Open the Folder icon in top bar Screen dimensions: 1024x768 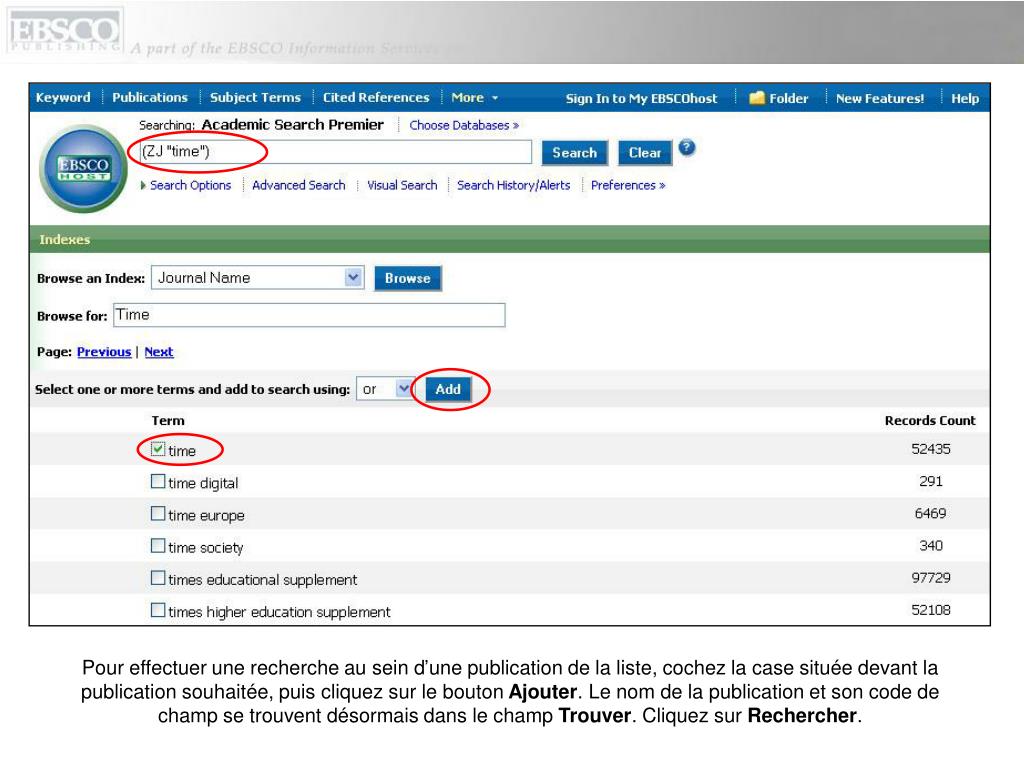[757, 98]
